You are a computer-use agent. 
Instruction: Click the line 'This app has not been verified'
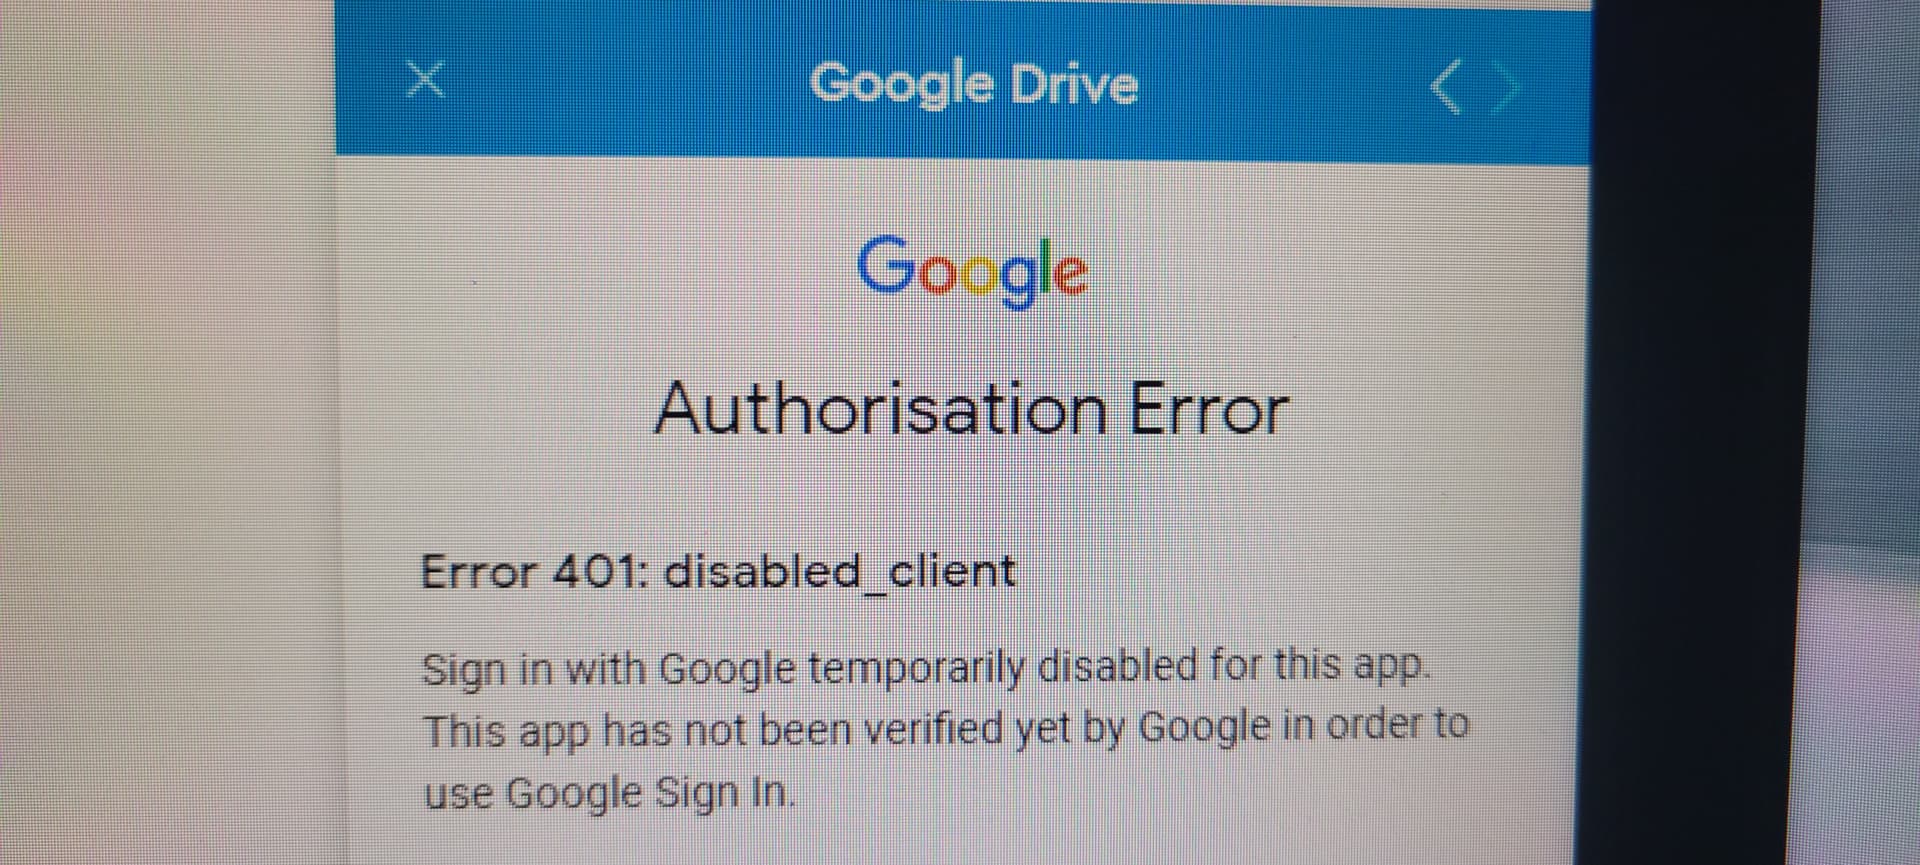(x=945, y=729)
